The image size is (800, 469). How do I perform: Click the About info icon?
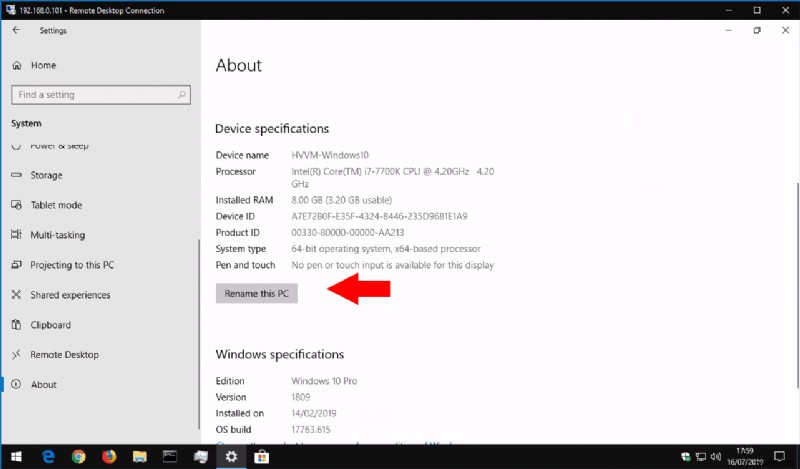16,384
